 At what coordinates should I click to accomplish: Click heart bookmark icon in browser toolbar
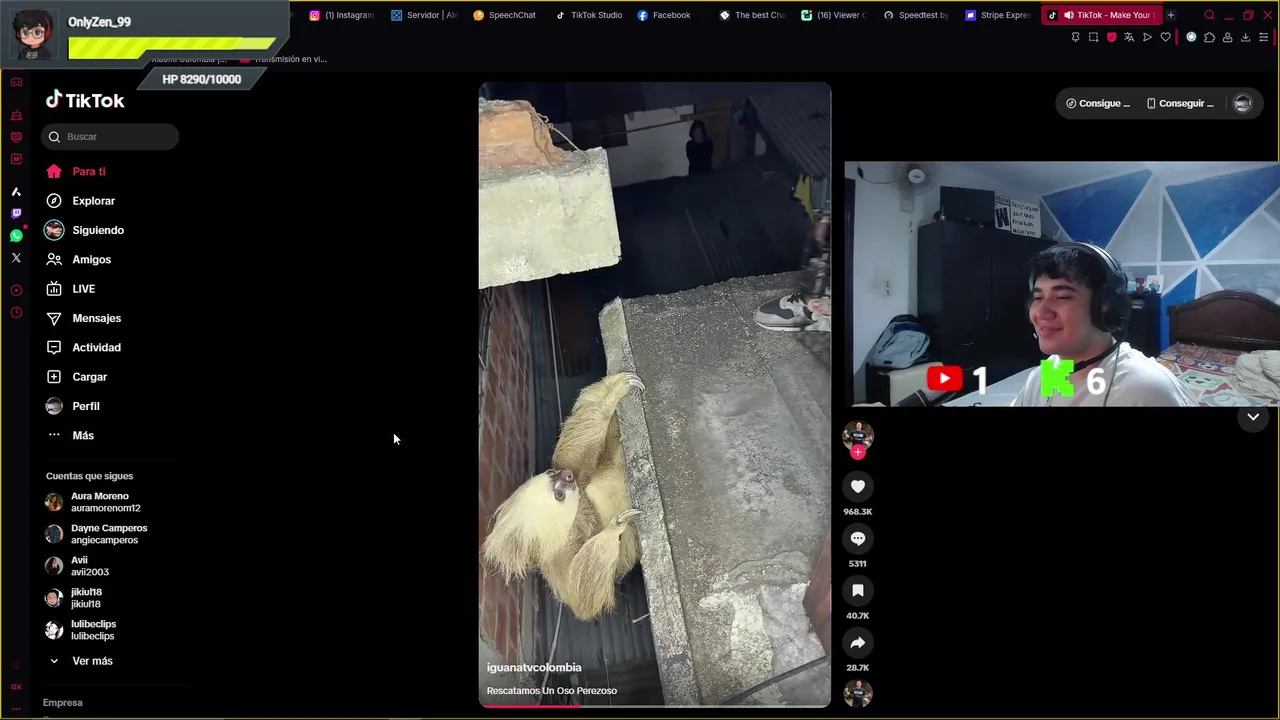click(1166, 37)
